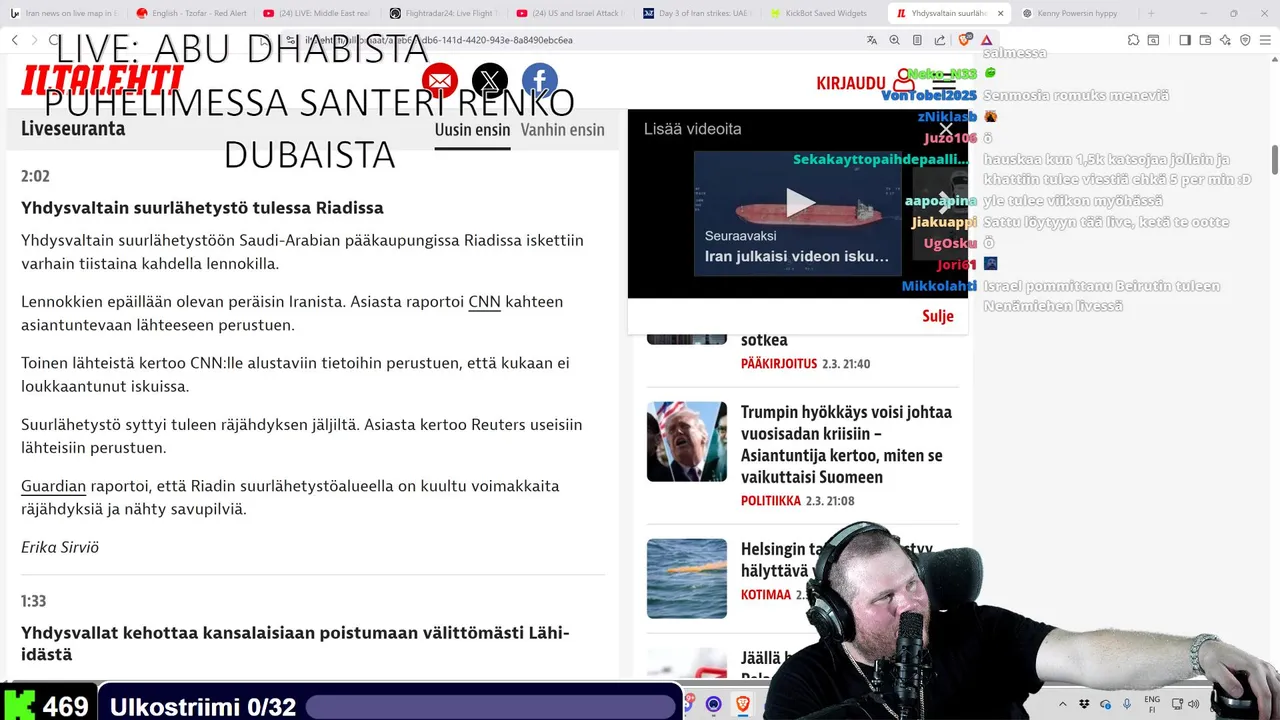Click the page vertical scrollbar thumb

pos(1275,158)
